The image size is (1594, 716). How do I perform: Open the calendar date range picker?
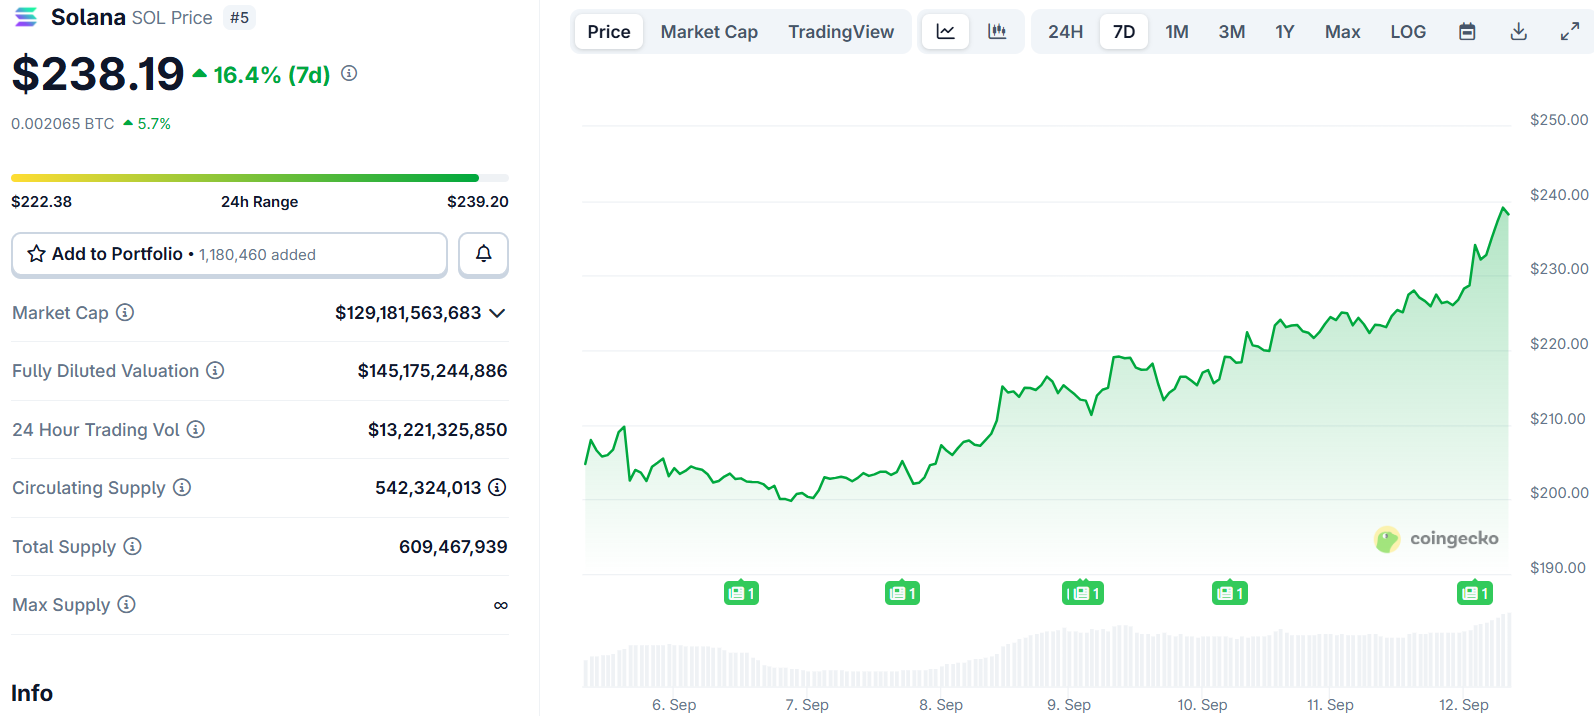point(1467,32)
